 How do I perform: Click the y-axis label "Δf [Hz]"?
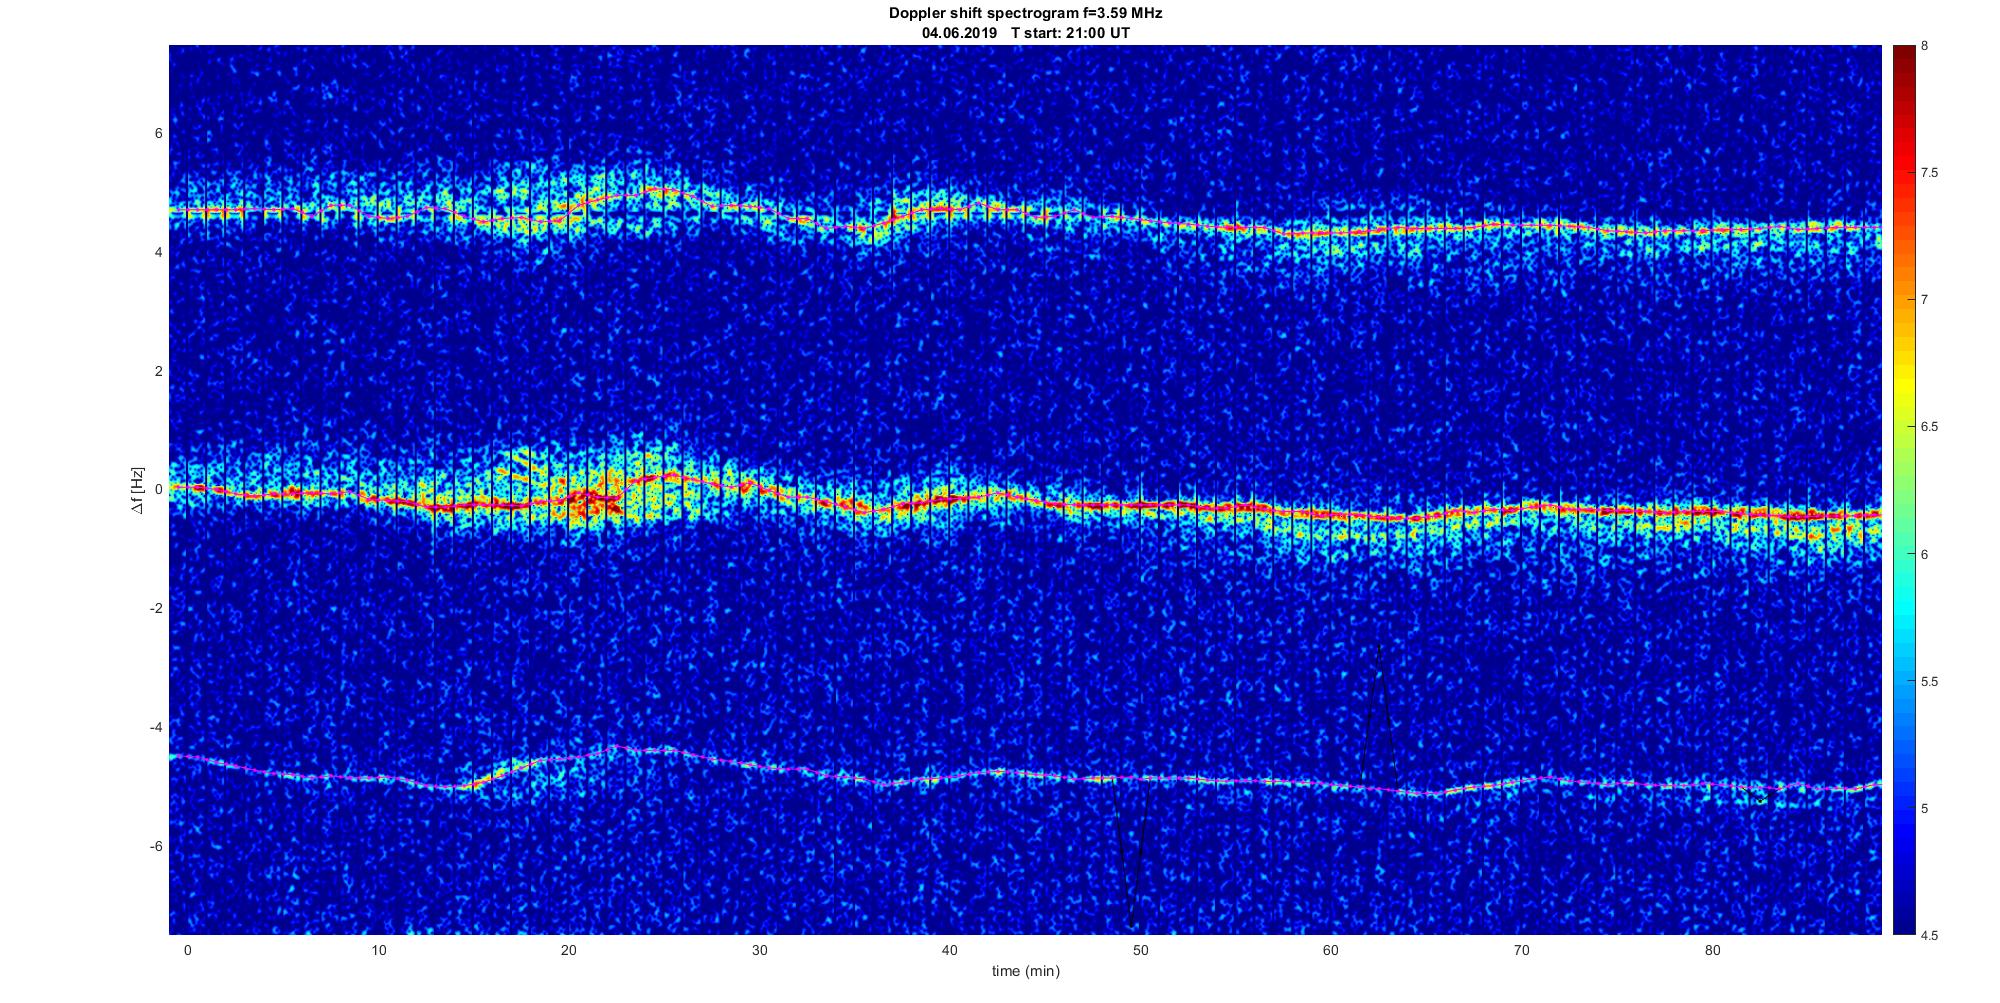[x=138, y=490]
